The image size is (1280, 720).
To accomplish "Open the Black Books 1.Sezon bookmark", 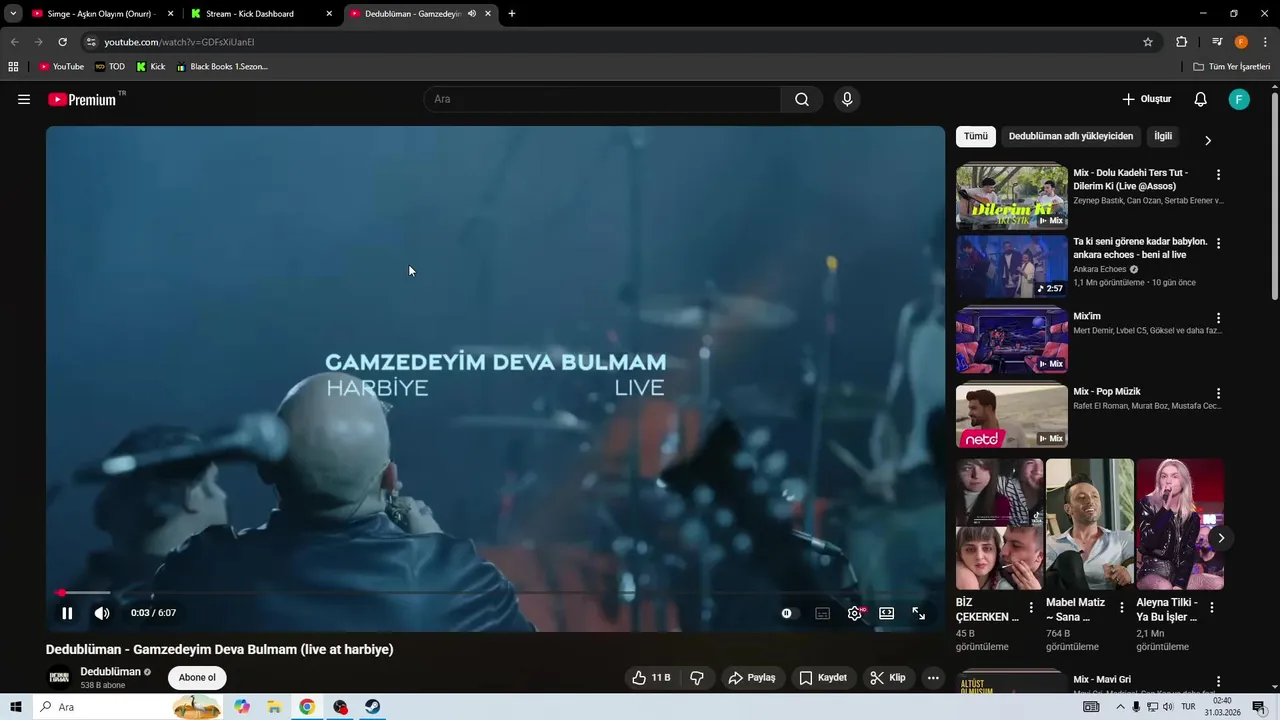I will [222, 67].
